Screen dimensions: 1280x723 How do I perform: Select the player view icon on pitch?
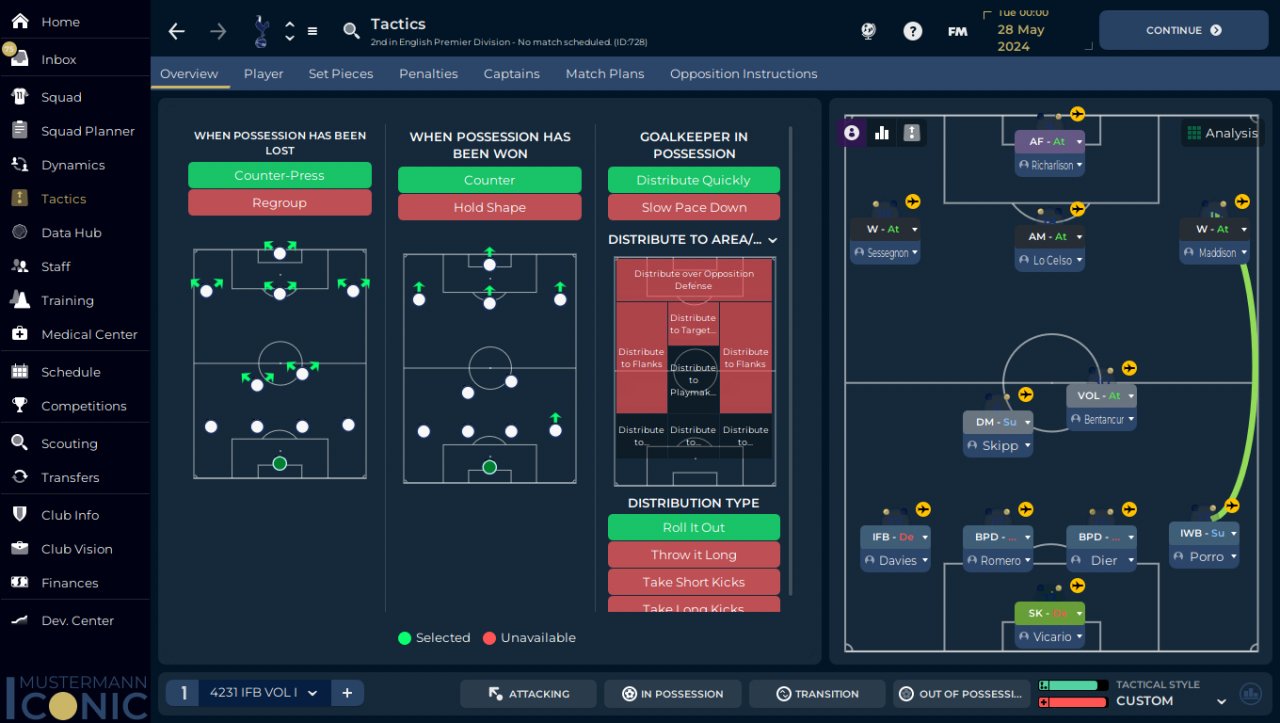852,132
